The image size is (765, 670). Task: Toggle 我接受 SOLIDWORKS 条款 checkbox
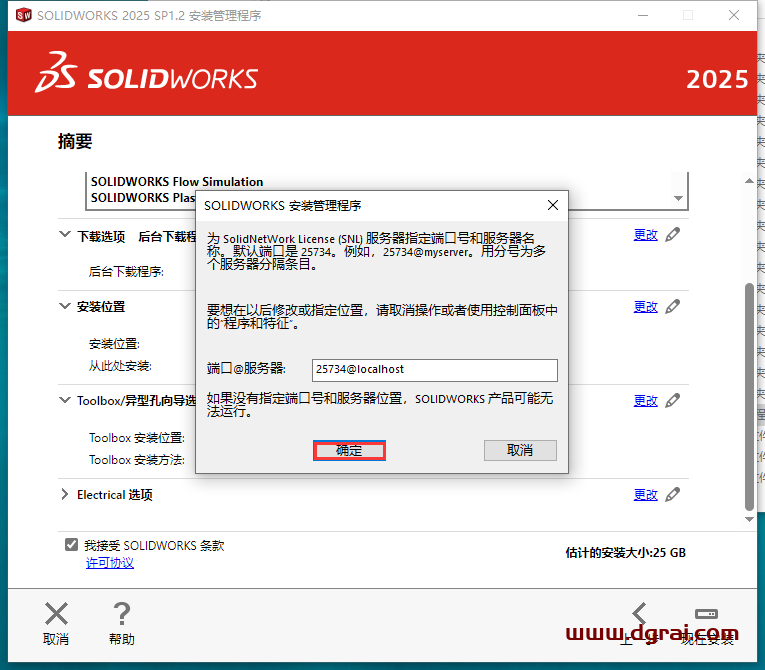pyautogui.click(x=71, y=545)
